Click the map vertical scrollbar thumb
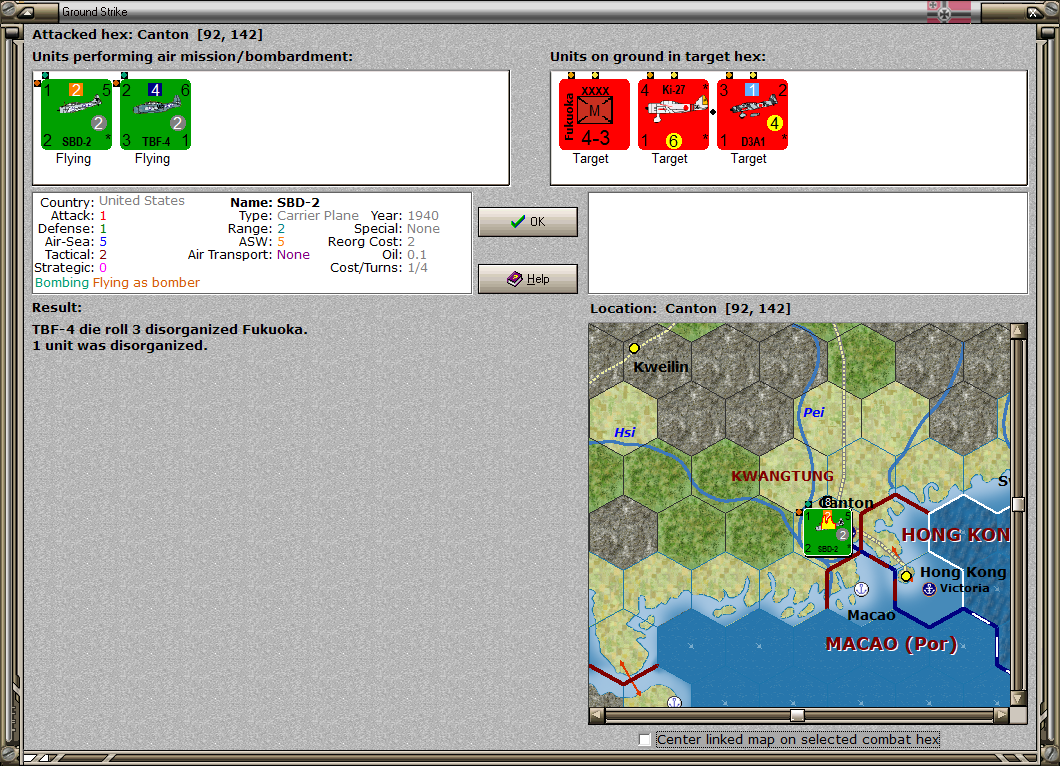Viewport: 1060px width, 766px height. [x=1018, y=504]
